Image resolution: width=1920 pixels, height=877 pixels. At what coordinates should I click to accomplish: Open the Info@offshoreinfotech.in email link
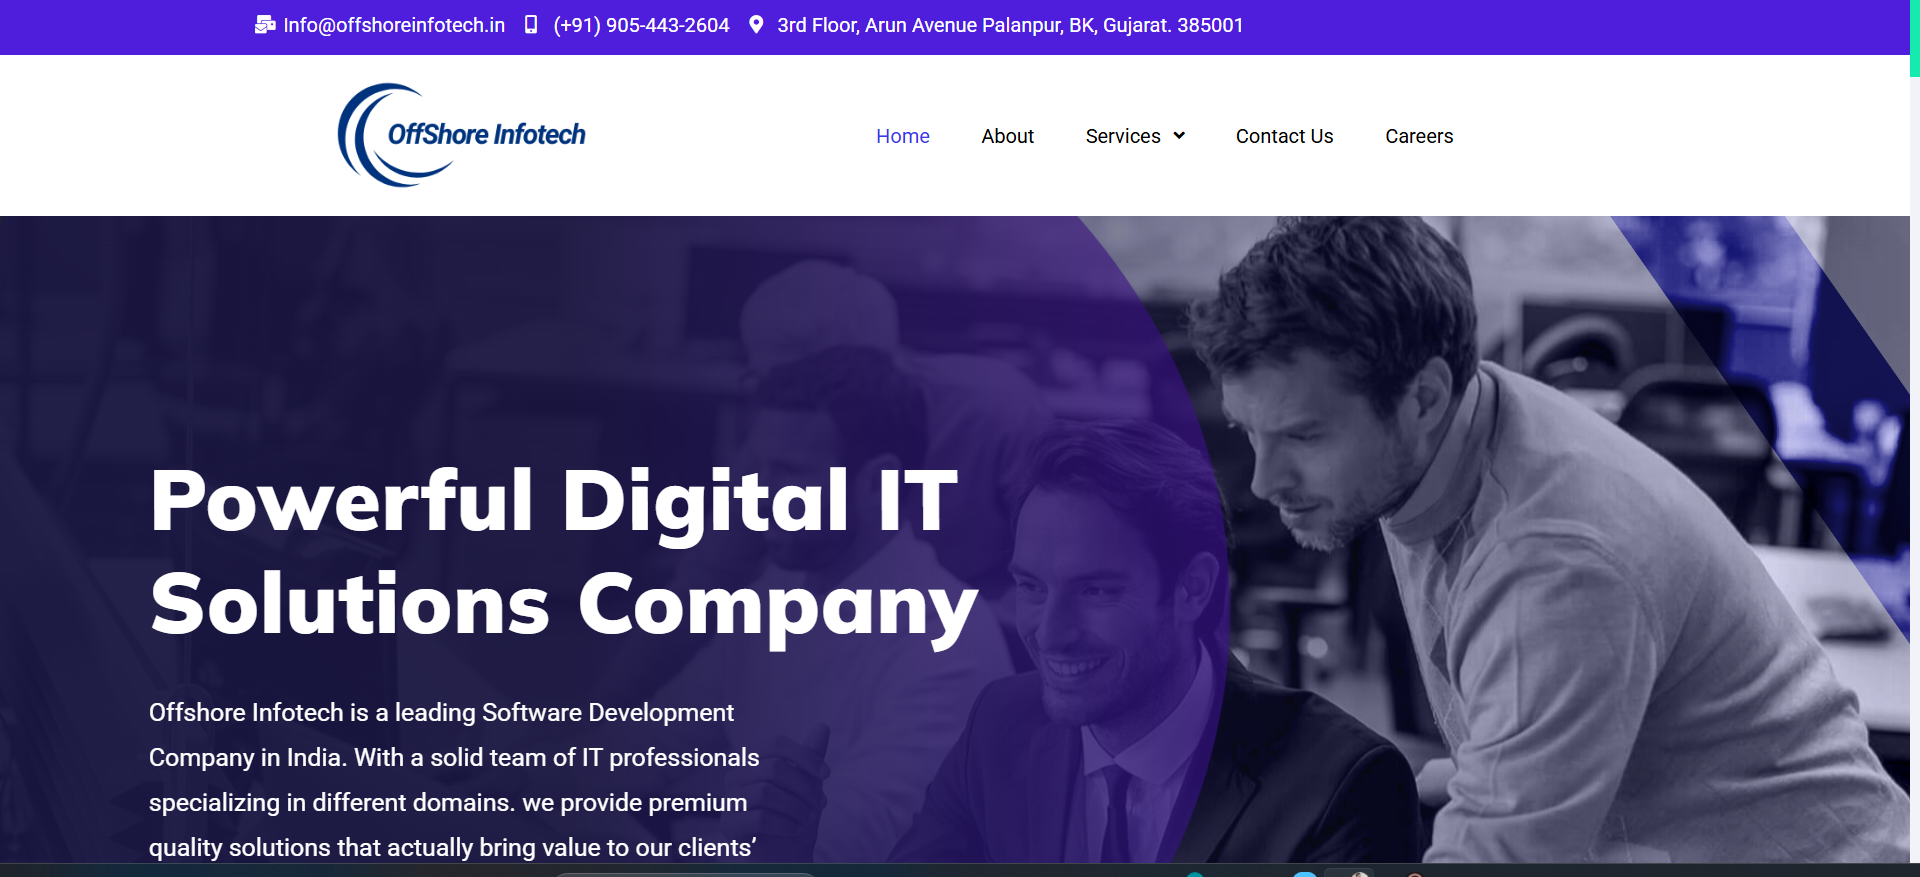tap(394, 25)
